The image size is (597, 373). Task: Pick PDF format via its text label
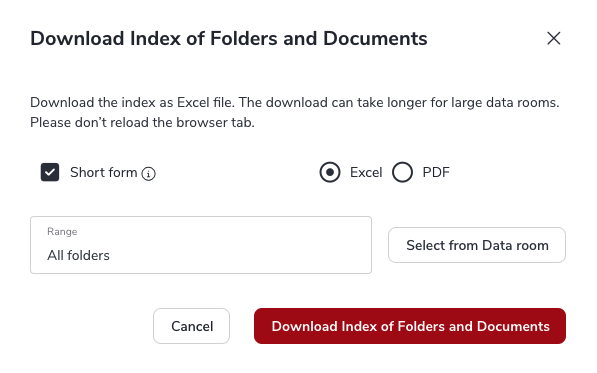[x=436, y=172]
